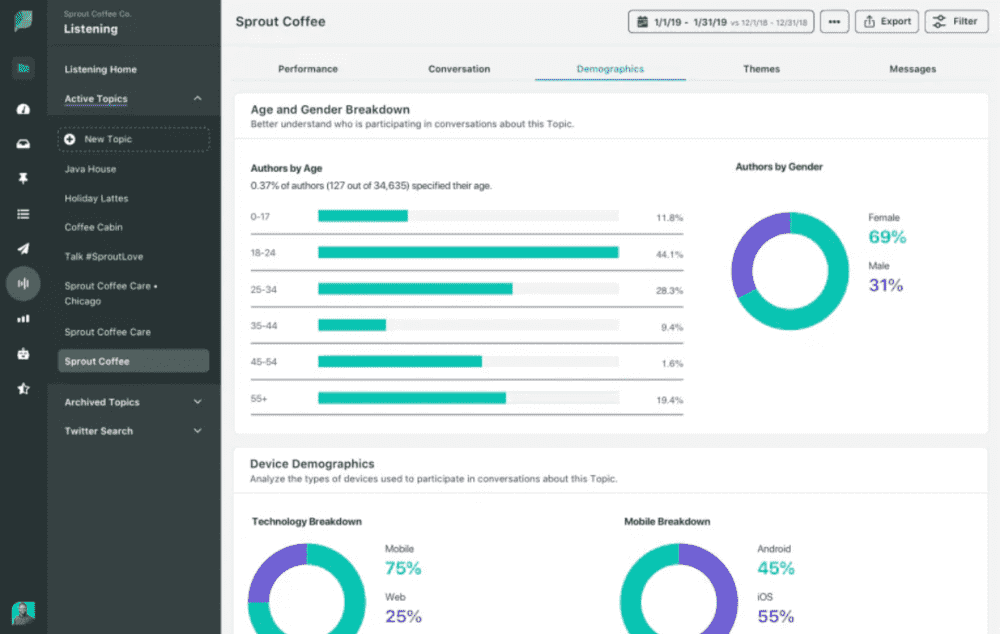Viewport: 1000px width, 634px height.
Task: Open the publishing paper plane icon
Action: (x=23, y=249)
